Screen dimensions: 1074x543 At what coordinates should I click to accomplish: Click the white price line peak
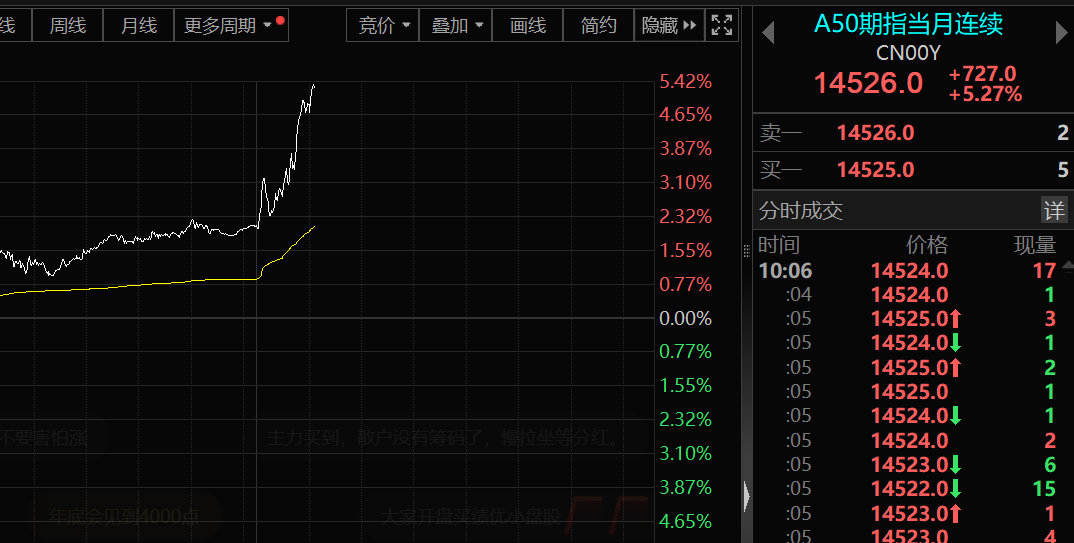pos(314,86)
